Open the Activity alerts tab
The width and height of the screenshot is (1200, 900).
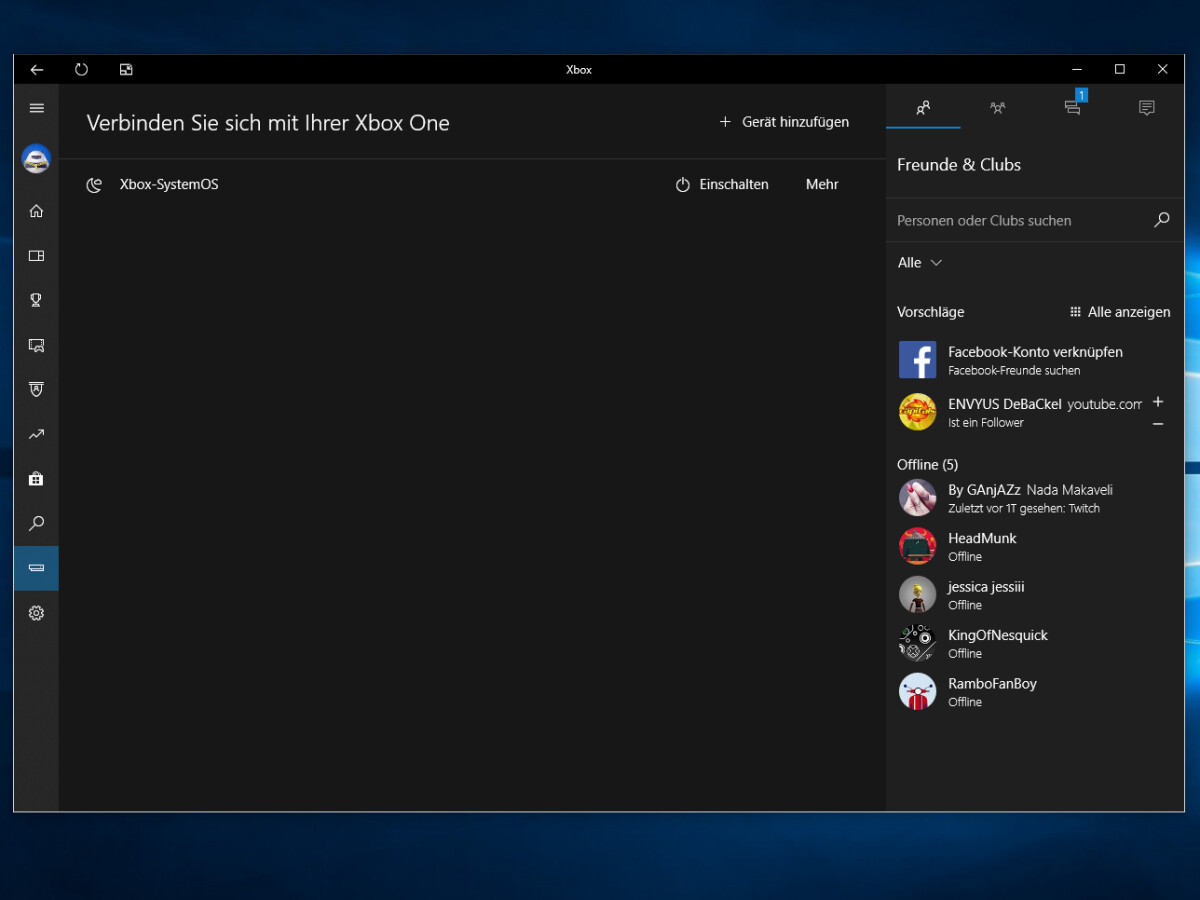tap(1146, 108)
